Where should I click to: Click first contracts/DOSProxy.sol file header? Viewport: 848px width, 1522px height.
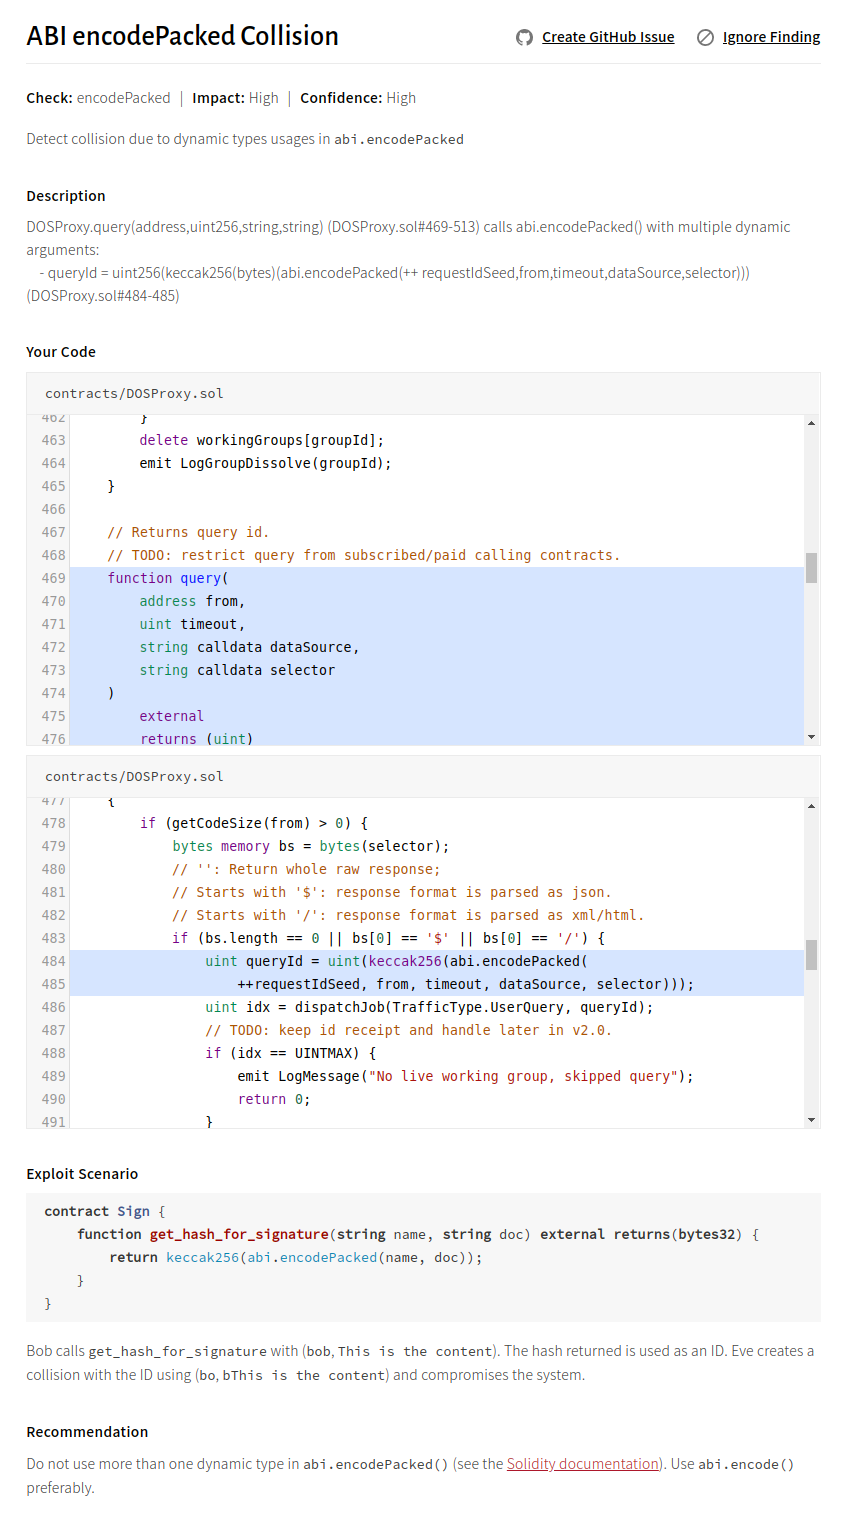[134, 394]
